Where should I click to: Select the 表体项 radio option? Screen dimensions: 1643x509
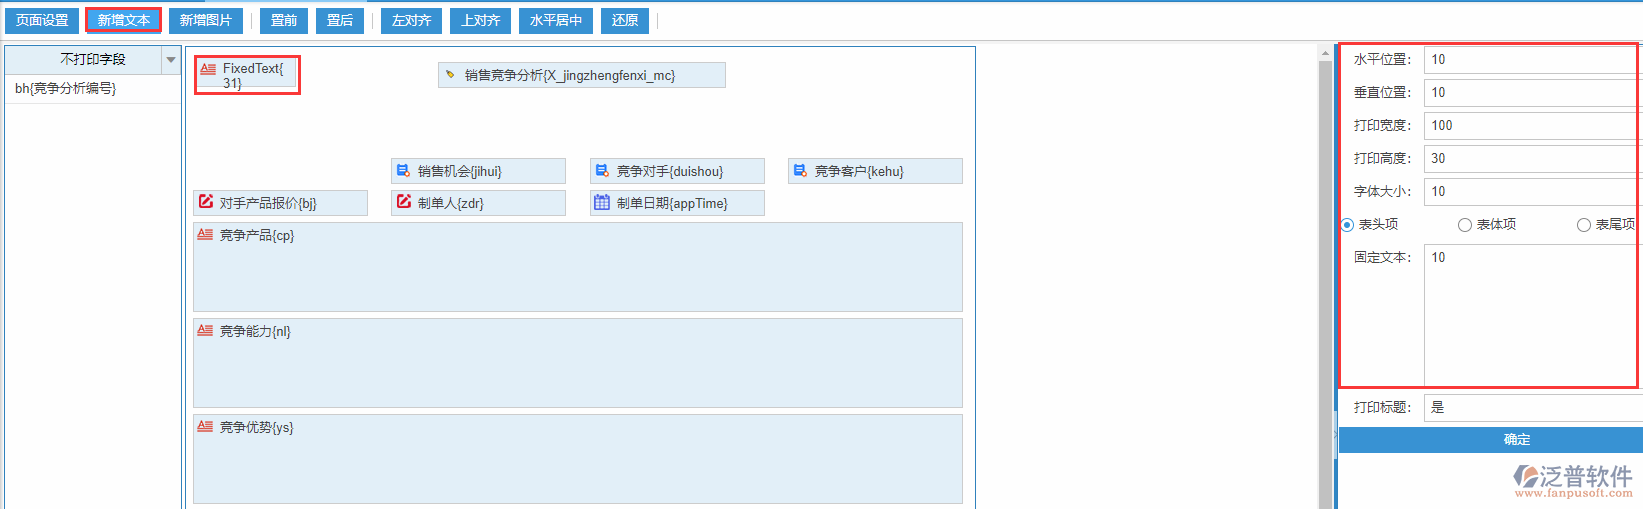pyautogui.click(x=1465, y=225)
